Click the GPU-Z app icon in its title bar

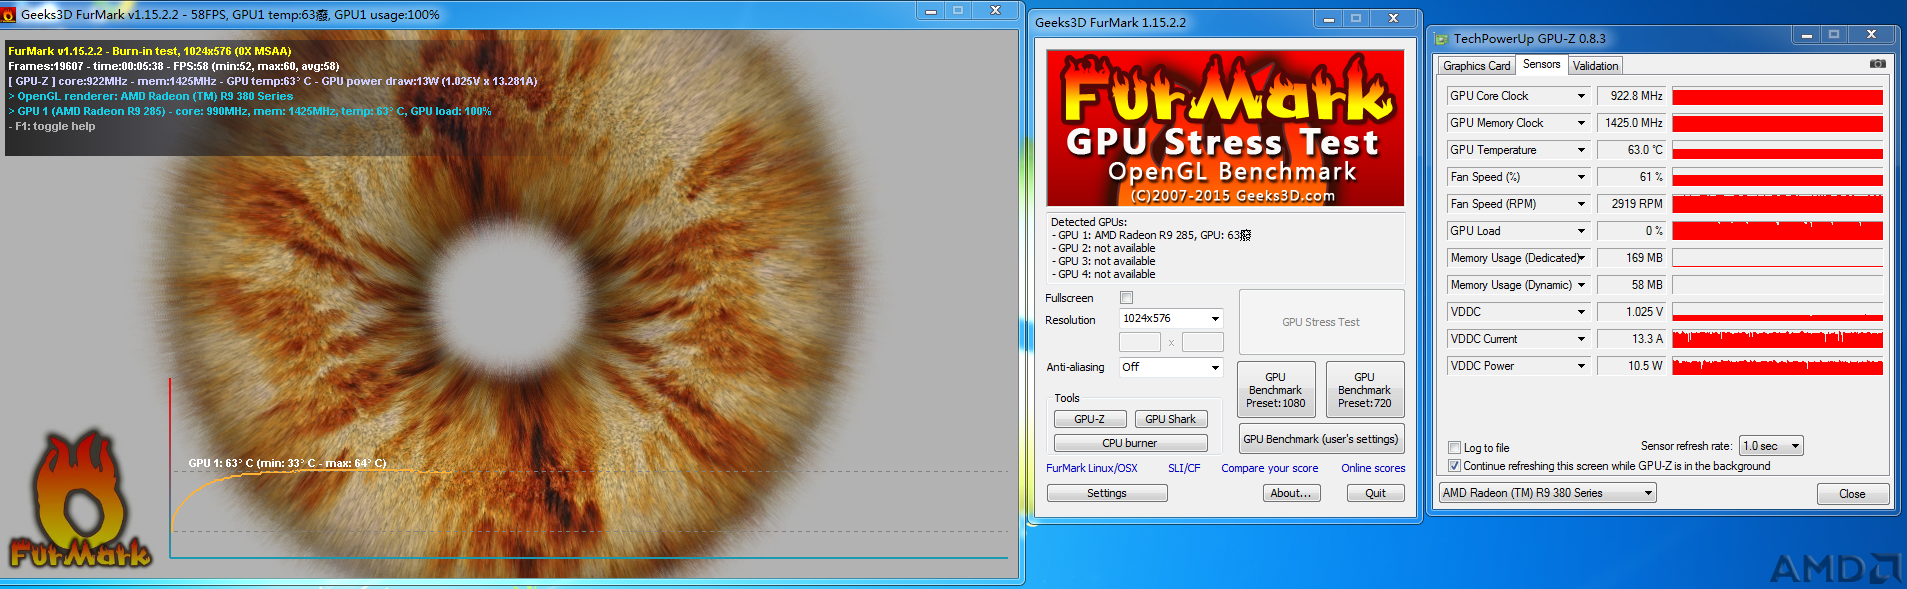[1441, 39]
